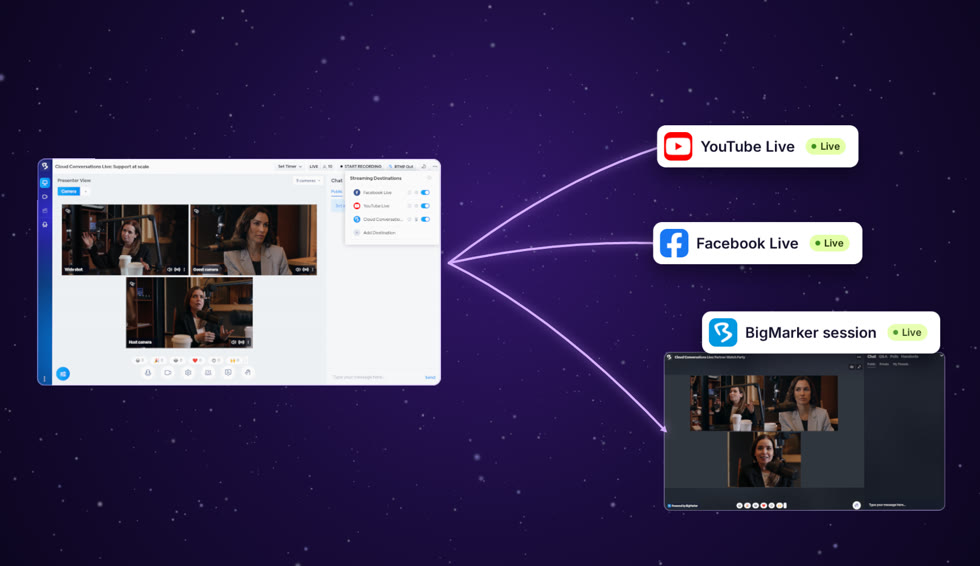Open the cameras count dropdown
The height and width of the screenshot is (566, 980).
308,181
